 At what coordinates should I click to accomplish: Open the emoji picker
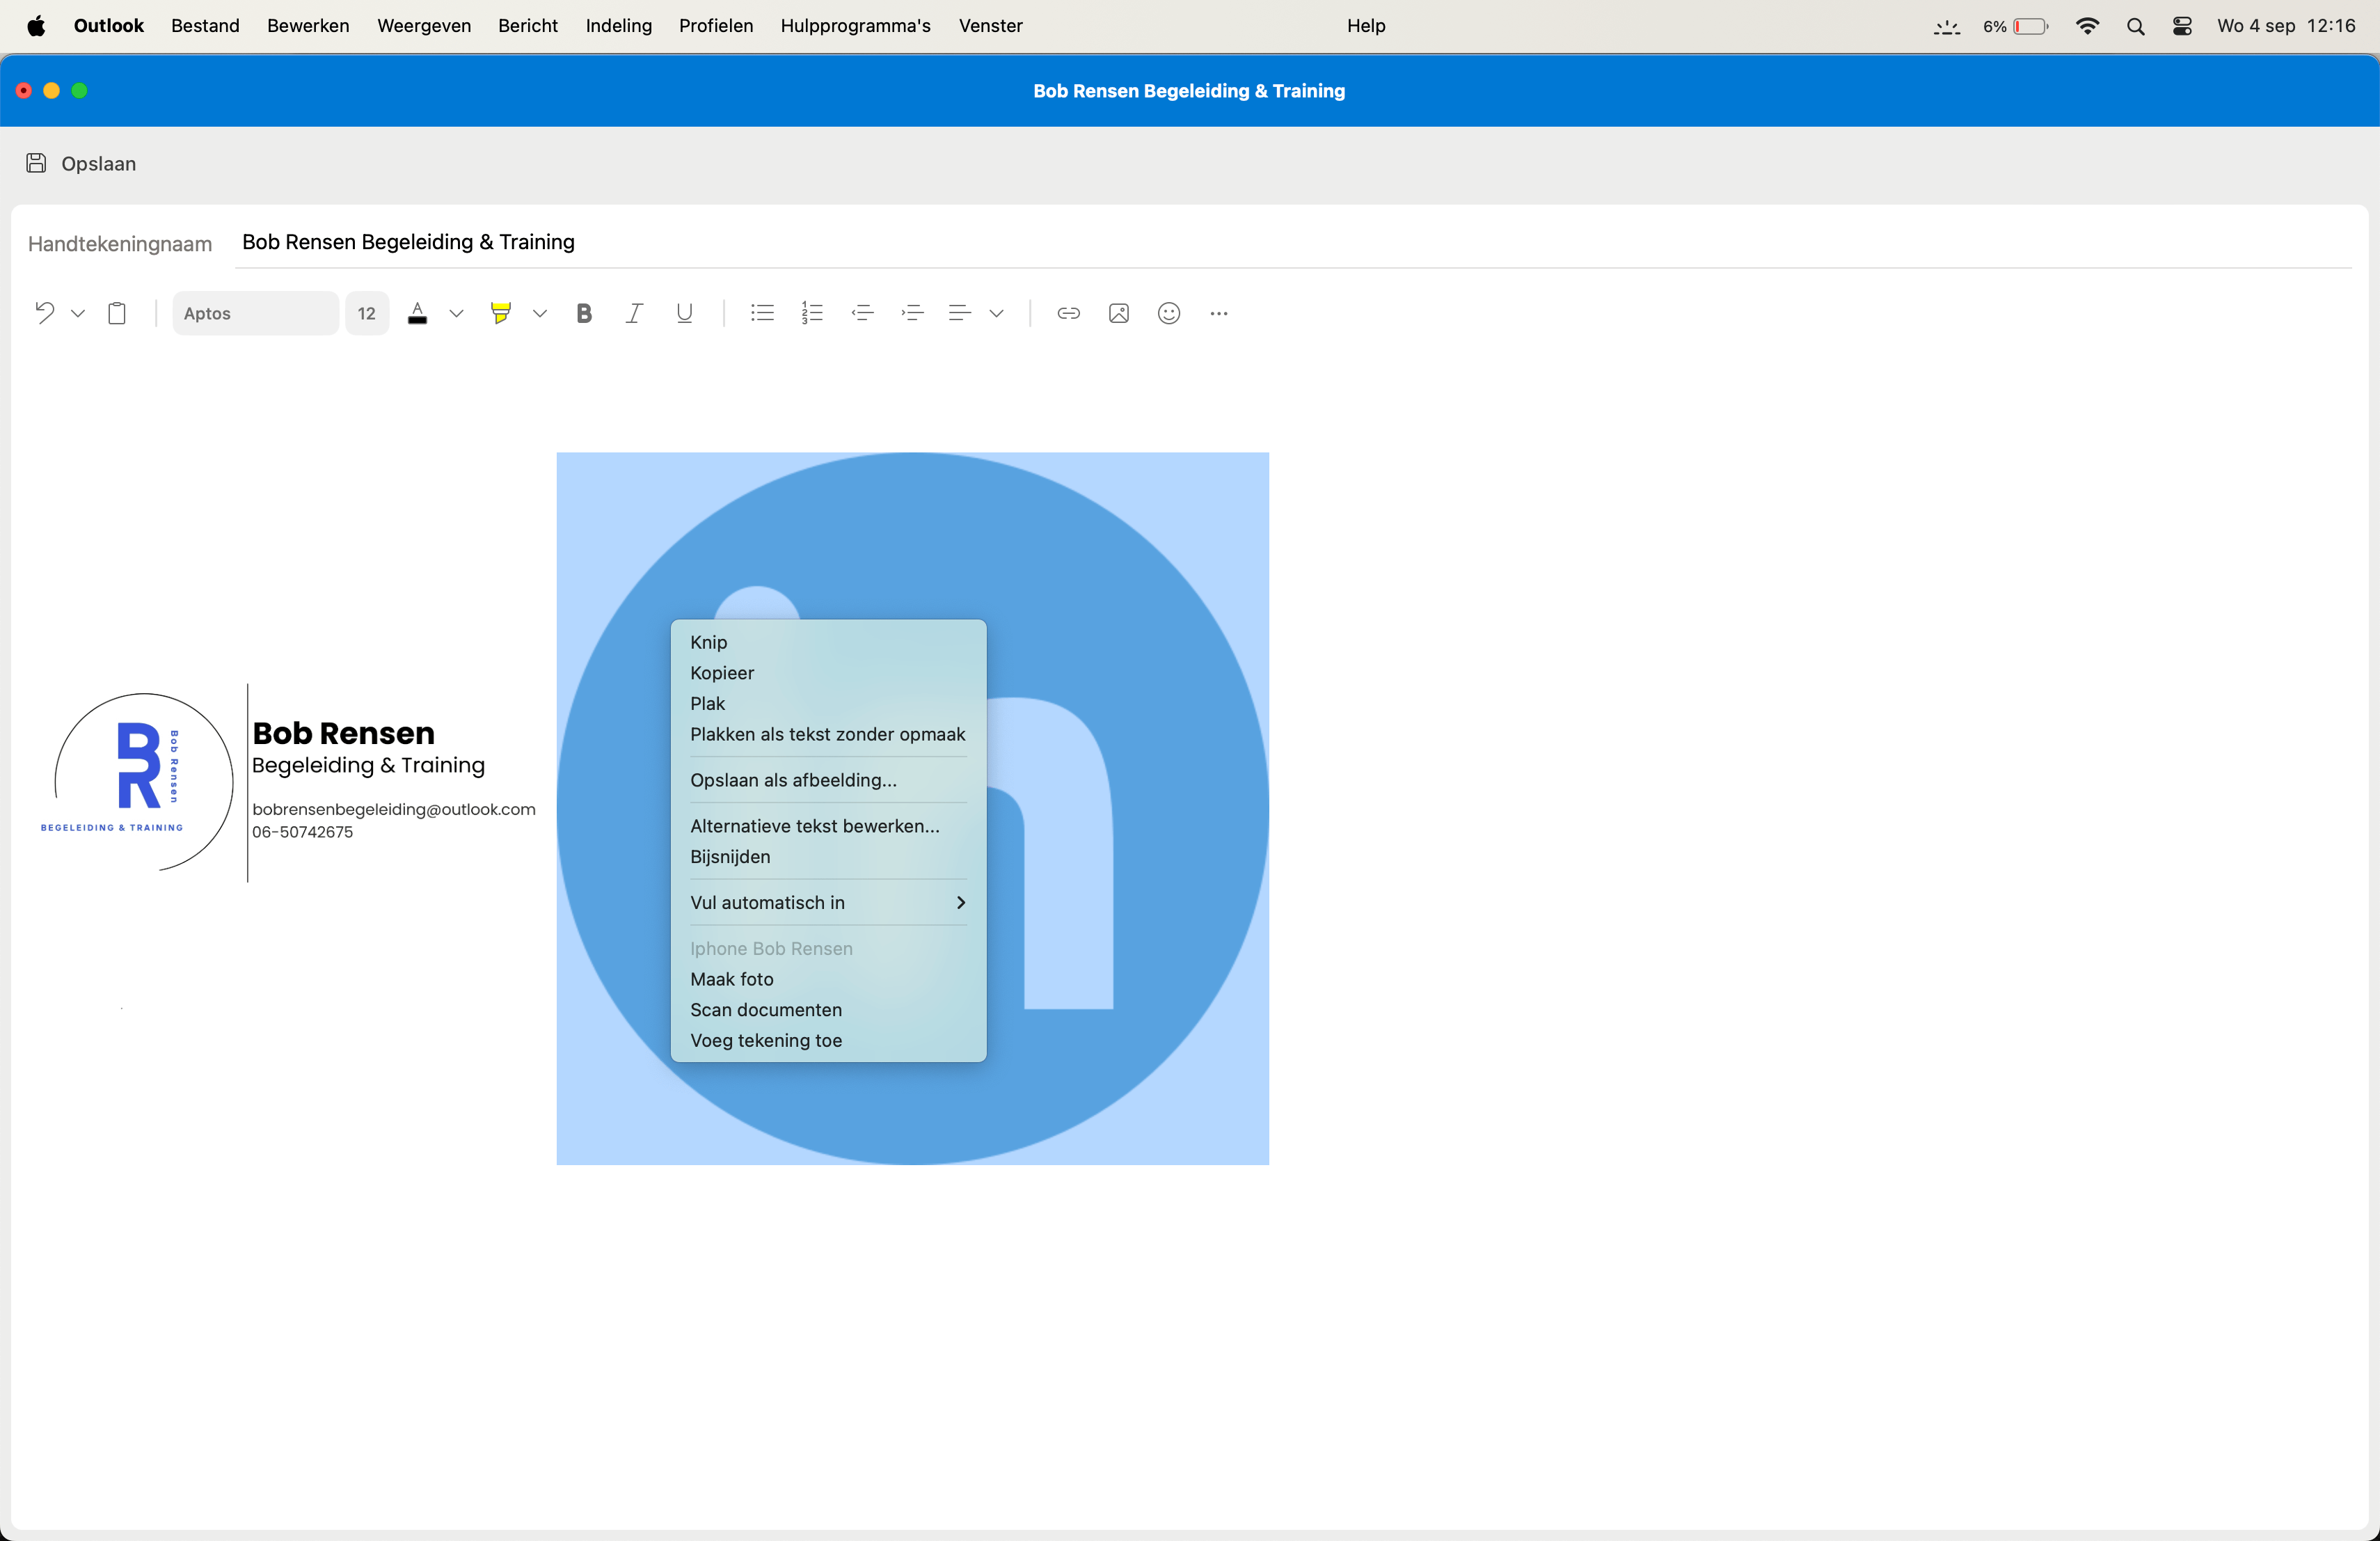1169,314
